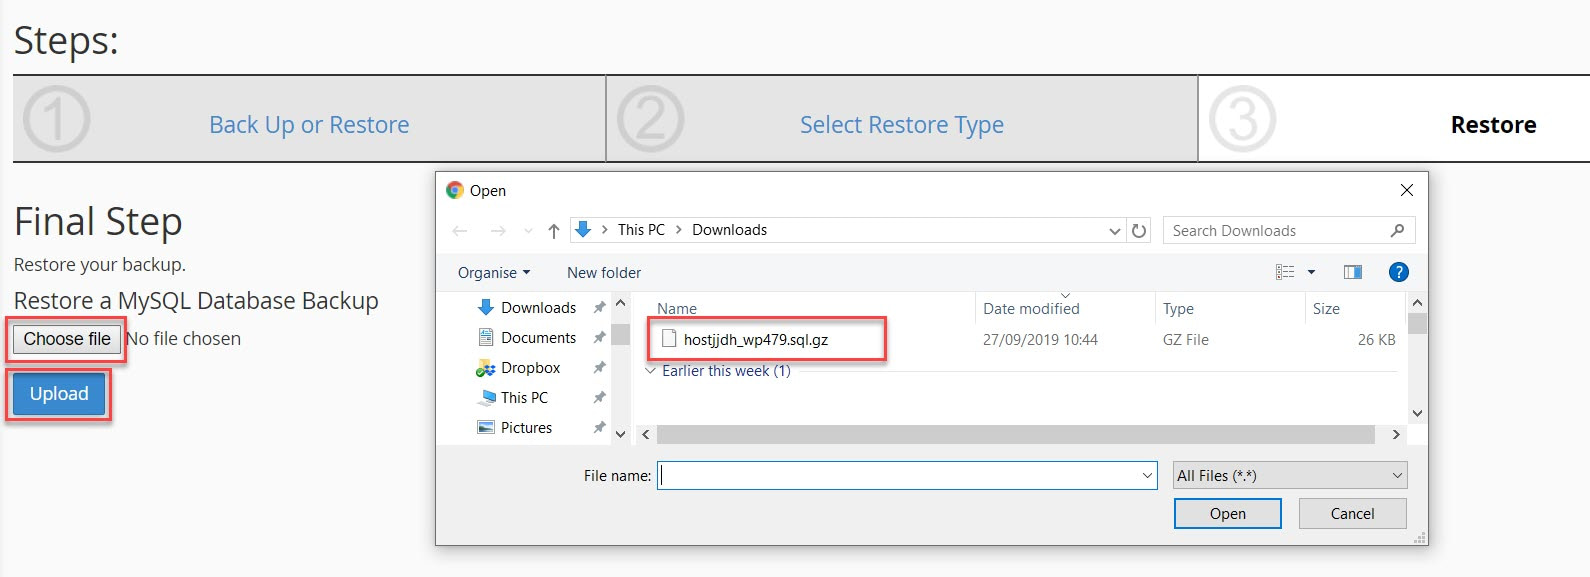The image size is (1590, 577).
Task: Open the recent locations chevron
Action: pos(529,231)
